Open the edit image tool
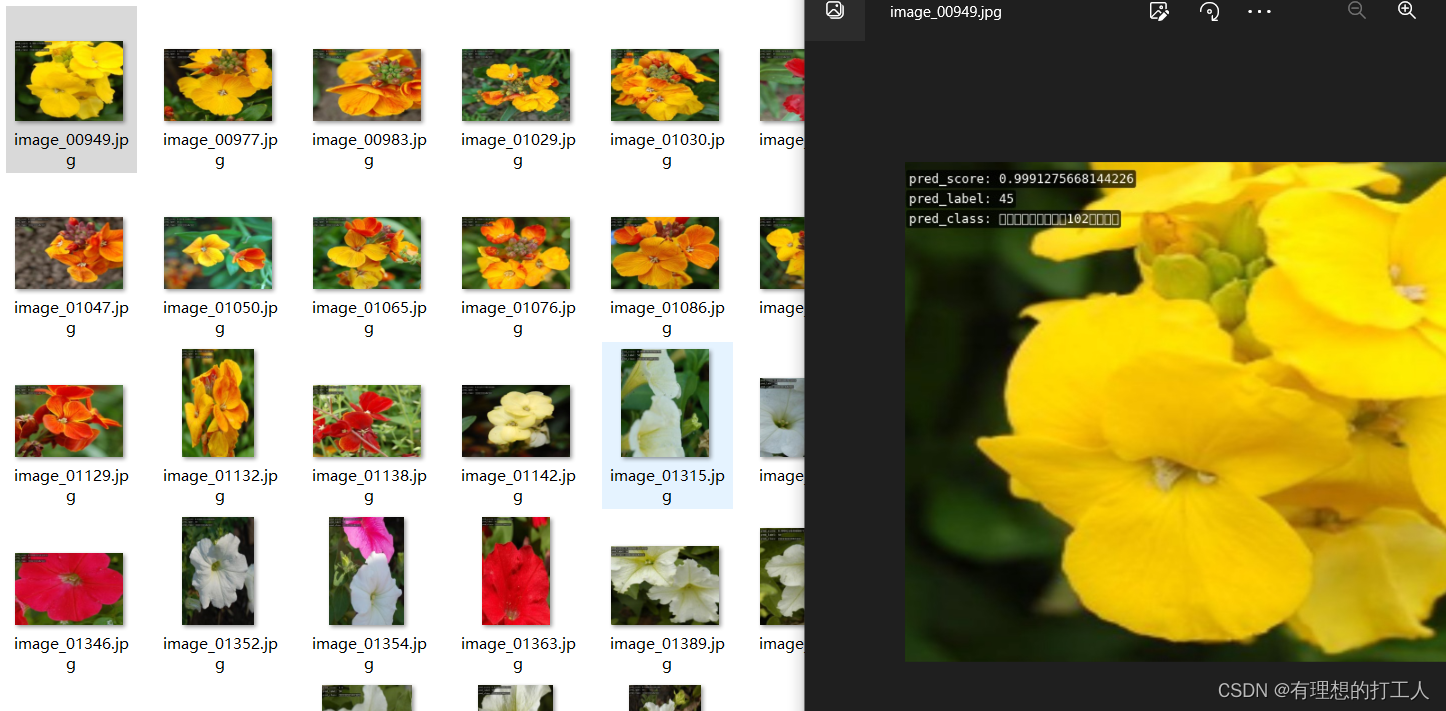This screenshot has height=711, width=1446. coord(1159,12)
